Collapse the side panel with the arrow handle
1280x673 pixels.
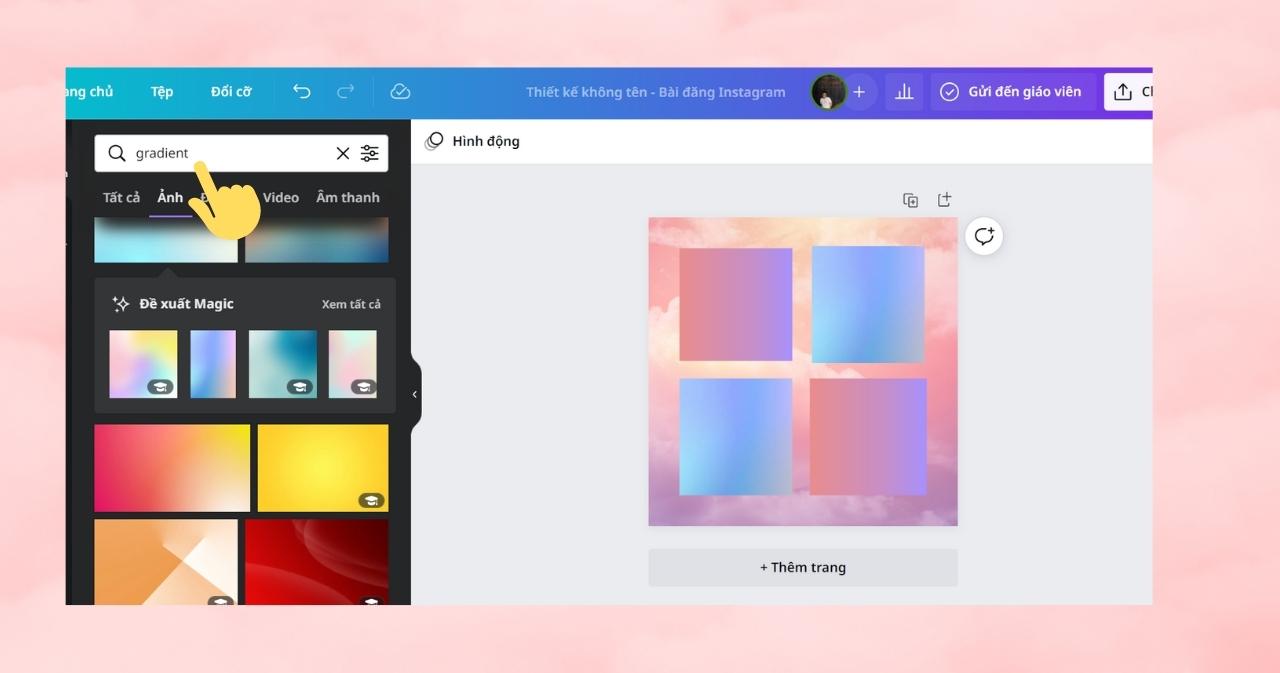(415, 394)
